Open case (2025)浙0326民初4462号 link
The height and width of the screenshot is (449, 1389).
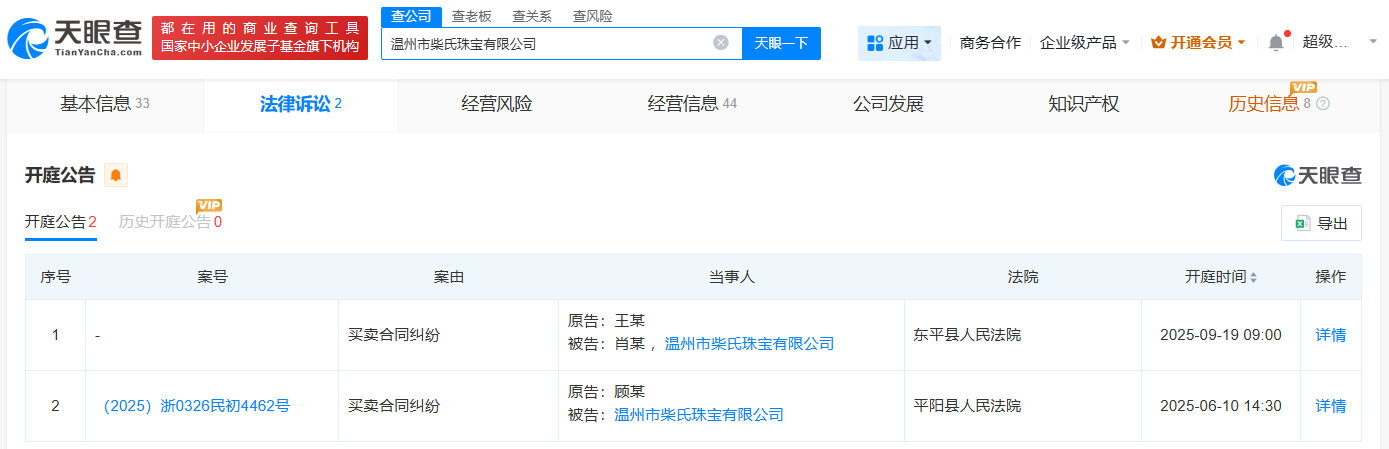click(x=196, y=406)
